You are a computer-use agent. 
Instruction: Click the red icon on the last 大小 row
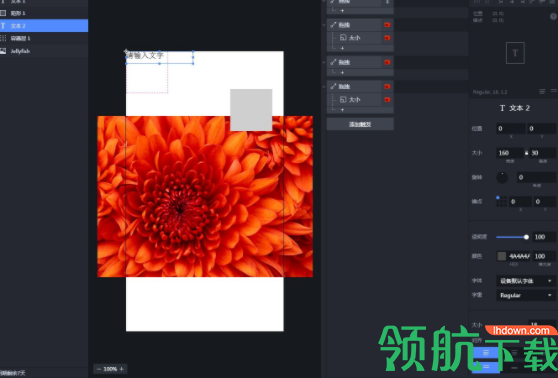click(x=387, y=100)
